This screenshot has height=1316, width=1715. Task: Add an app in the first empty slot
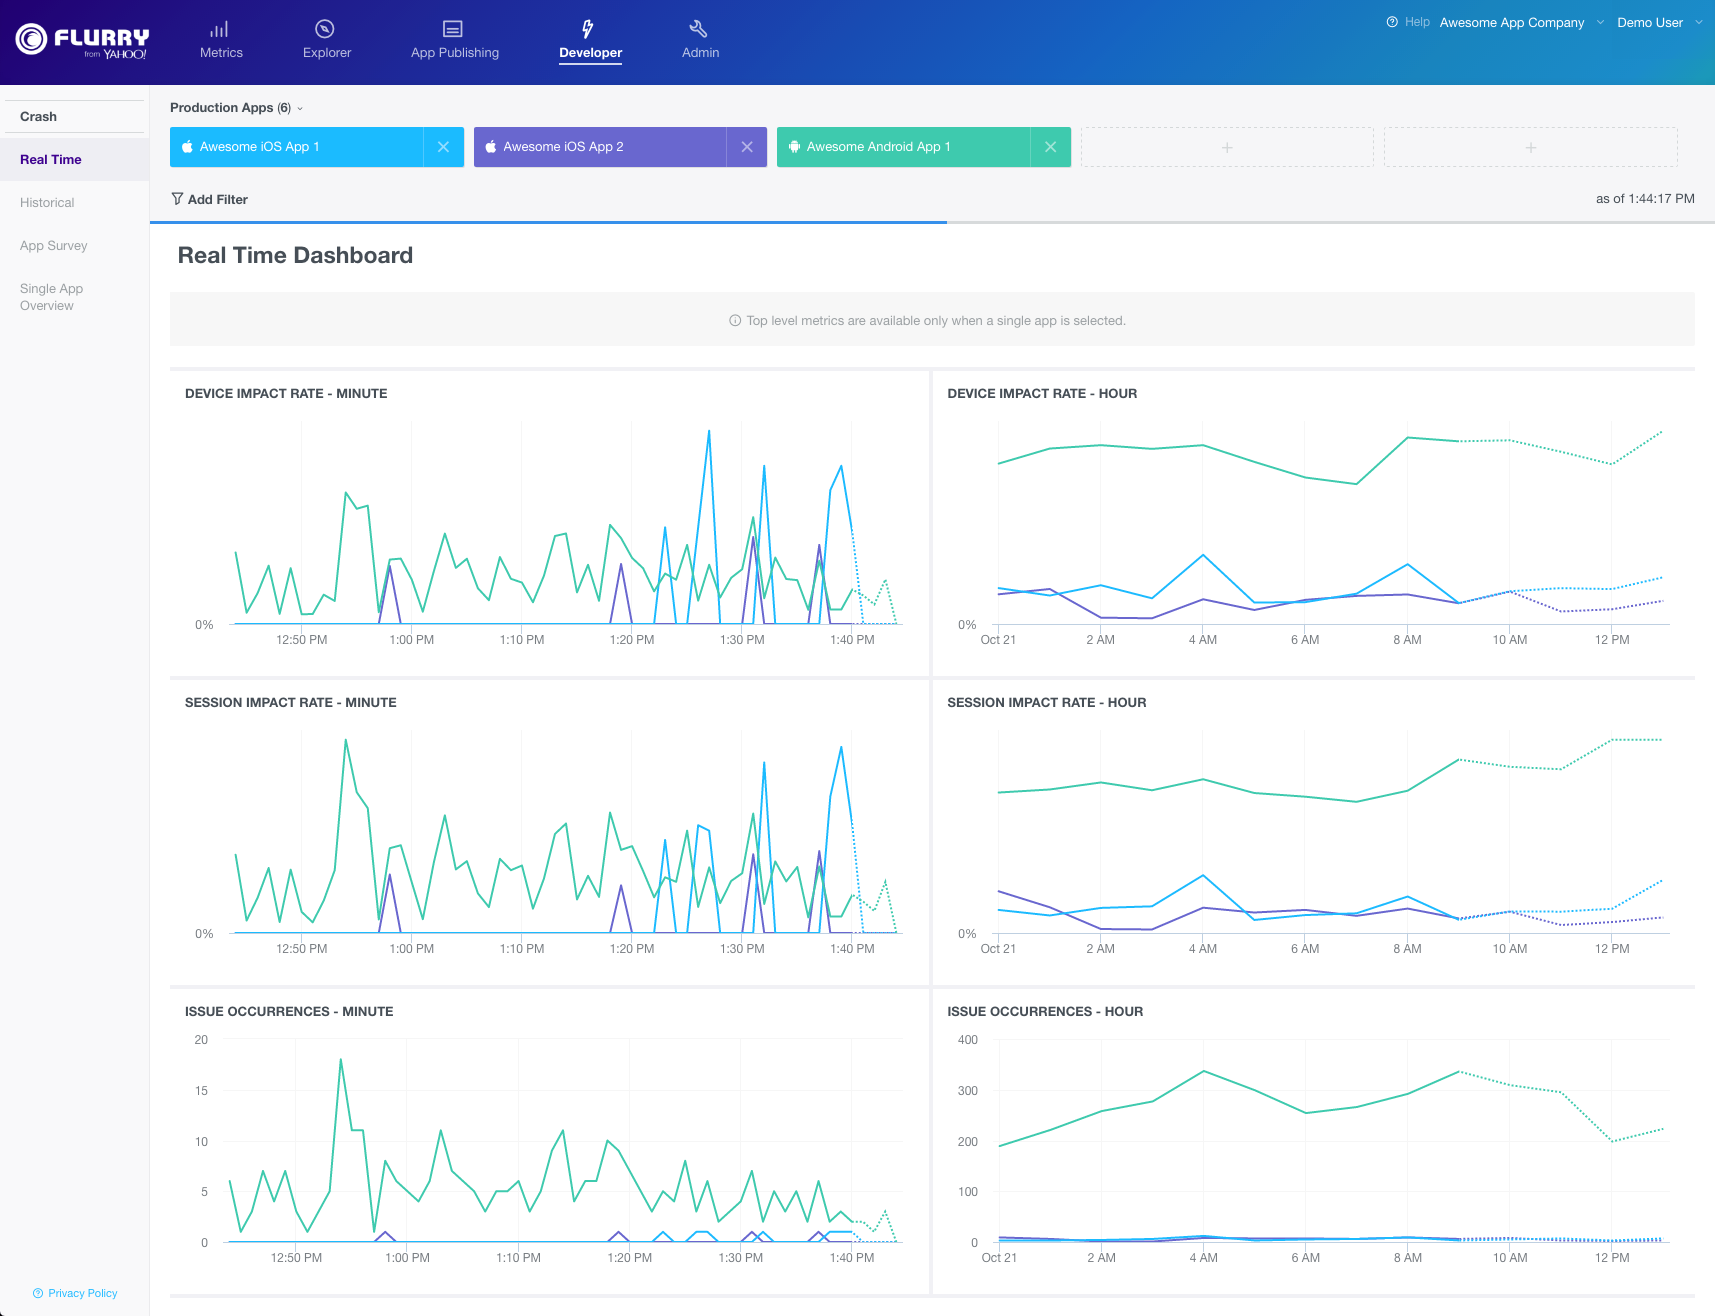1227,147
